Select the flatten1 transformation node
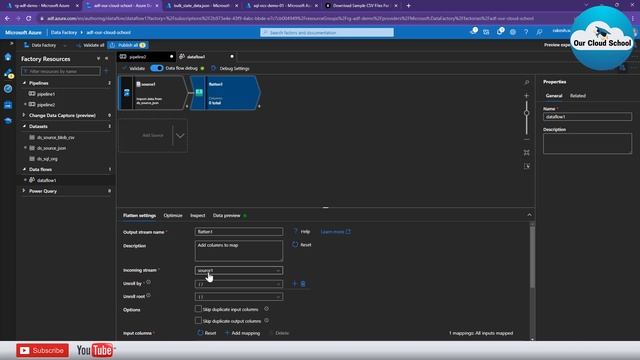 (x=224, y=93)
